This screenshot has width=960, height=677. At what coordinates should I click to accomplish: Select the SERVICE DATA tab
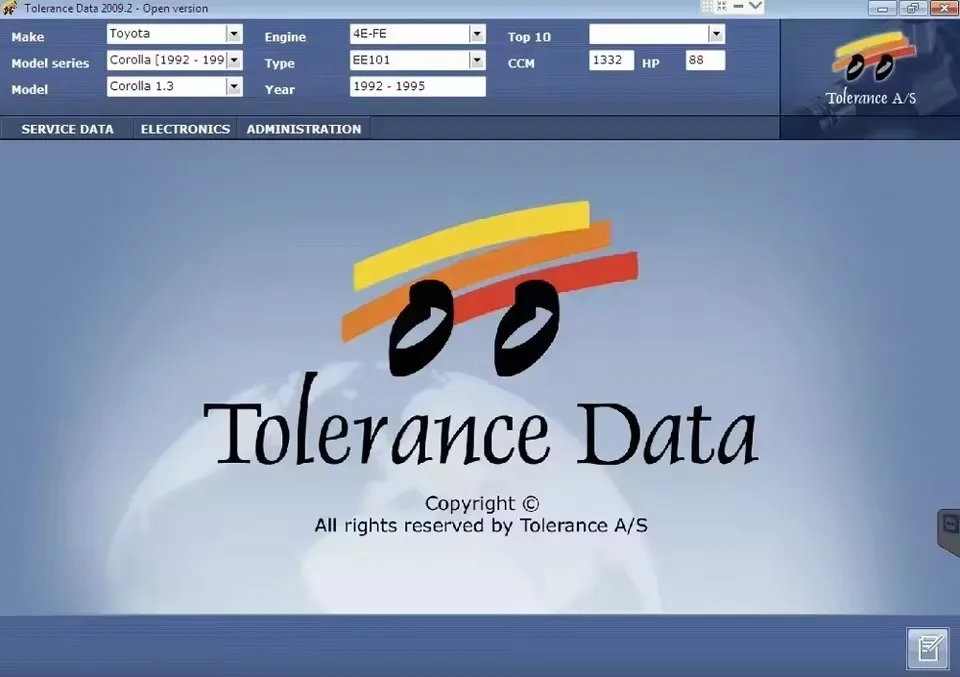click(x=67, y=128)
